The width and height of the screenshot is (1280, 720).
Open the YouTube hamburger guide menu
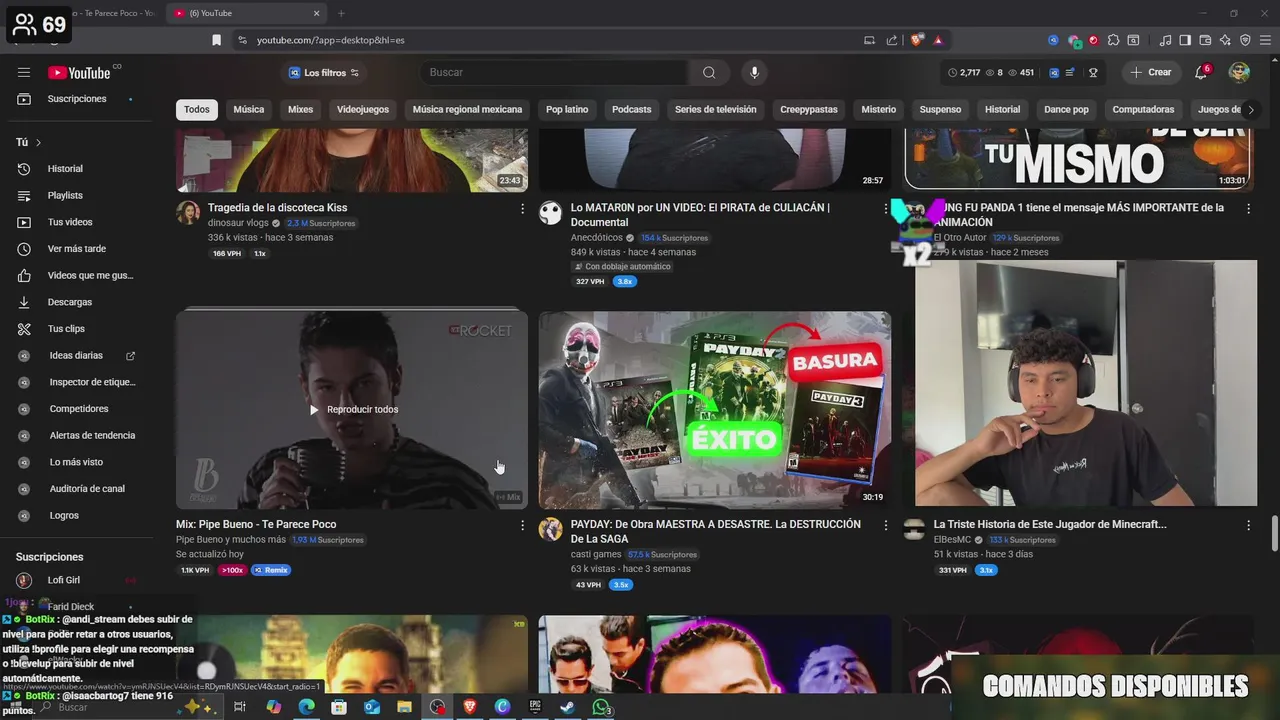click(24, 72)
